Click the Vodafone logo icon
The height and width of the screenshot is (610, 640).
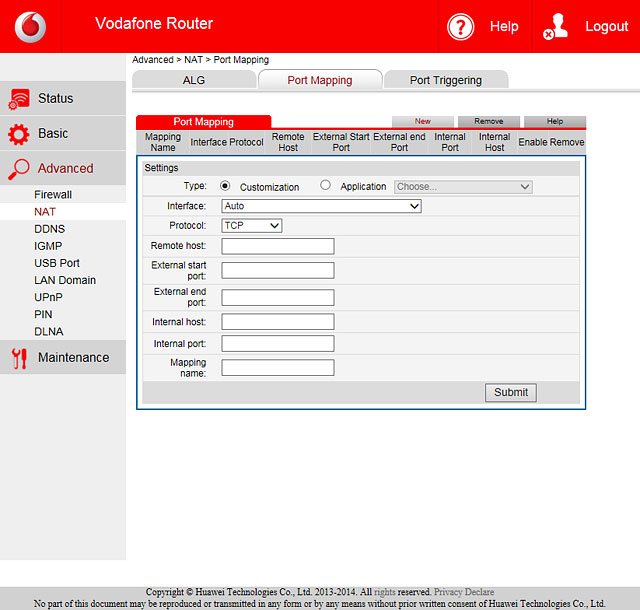tap(30, 26)
